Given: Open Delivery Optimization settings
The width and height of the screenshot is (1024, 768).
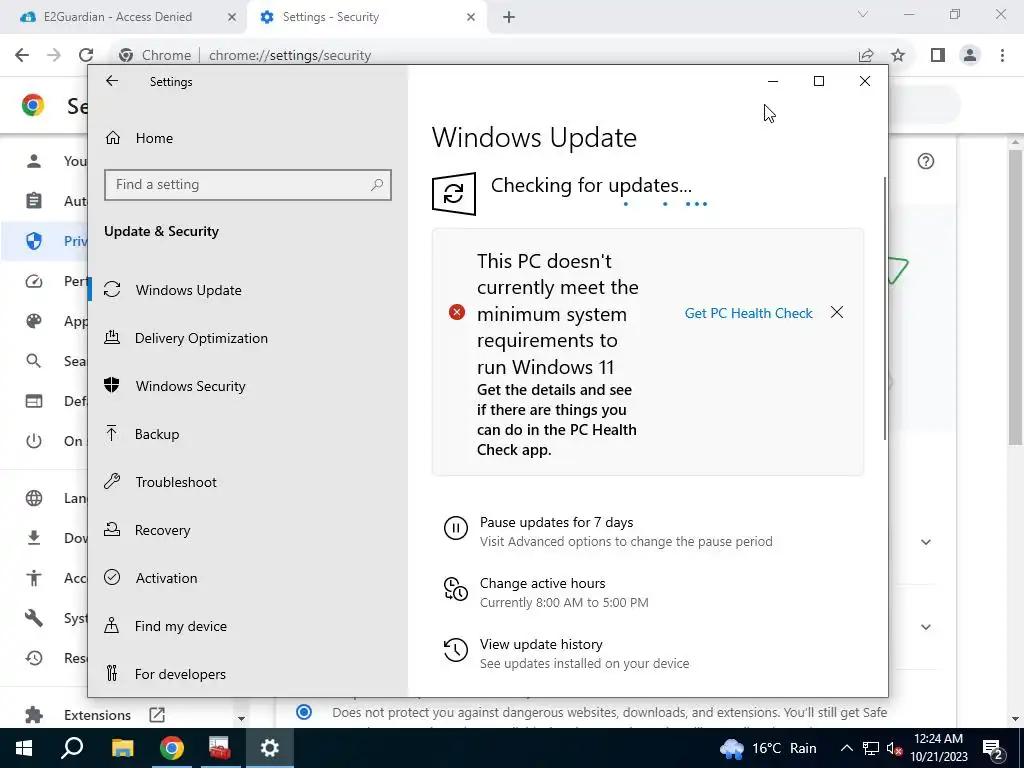Looking at the screenshot, I should [201, 338].
